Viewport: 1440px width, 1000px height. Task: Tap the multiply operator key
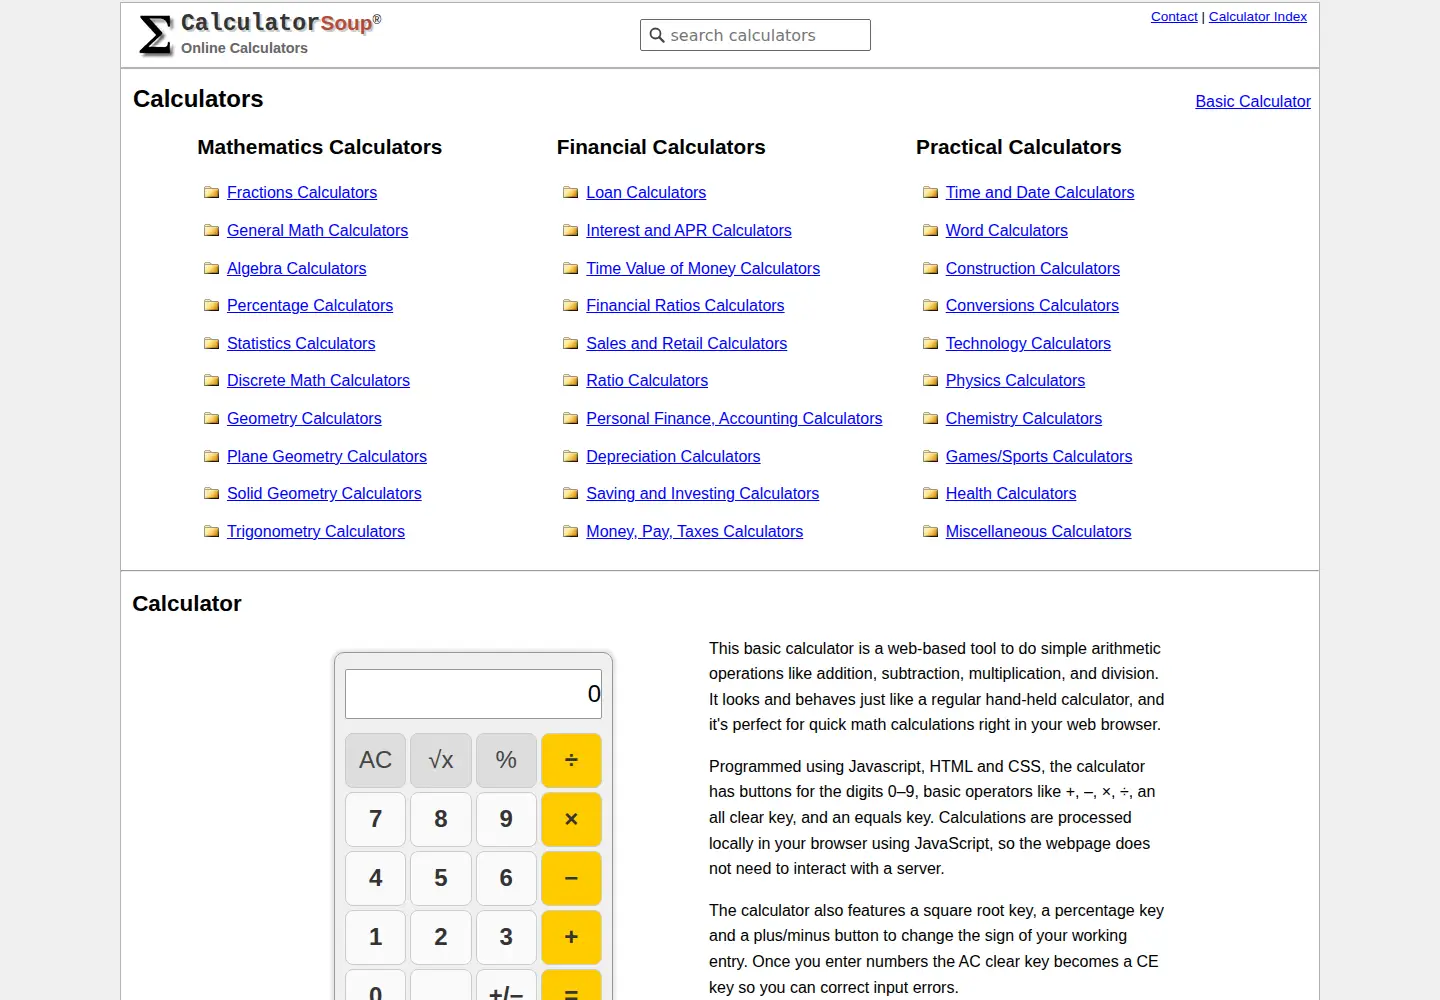(x=571, y=819)
